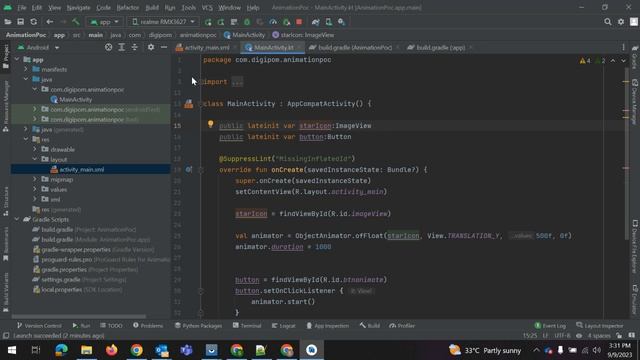The image size is (640, 360).
Task: Click the yellow lightbulb quick-fix icon
Action: coord(211,124)
